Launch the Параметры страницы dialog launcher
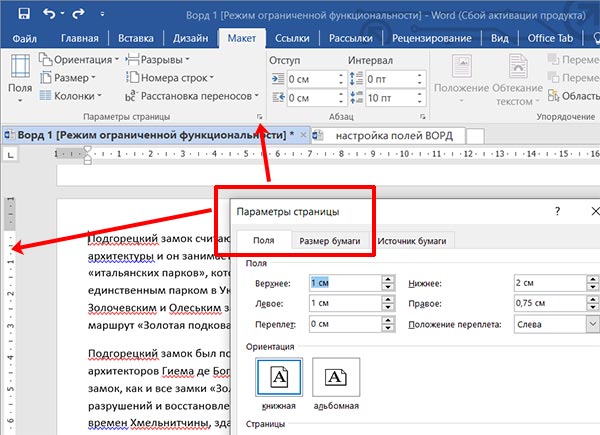 tap(260, 117)
